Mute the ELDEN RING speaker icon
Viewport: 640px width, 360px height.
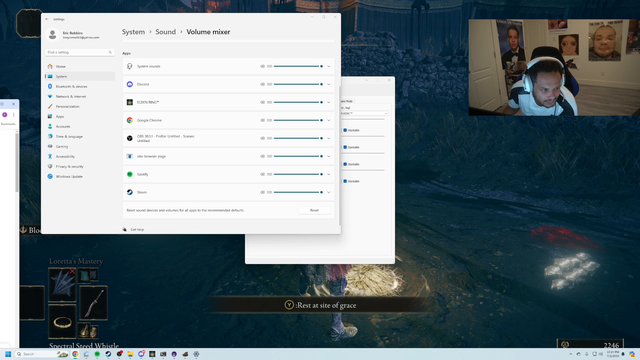pos(262,102)
